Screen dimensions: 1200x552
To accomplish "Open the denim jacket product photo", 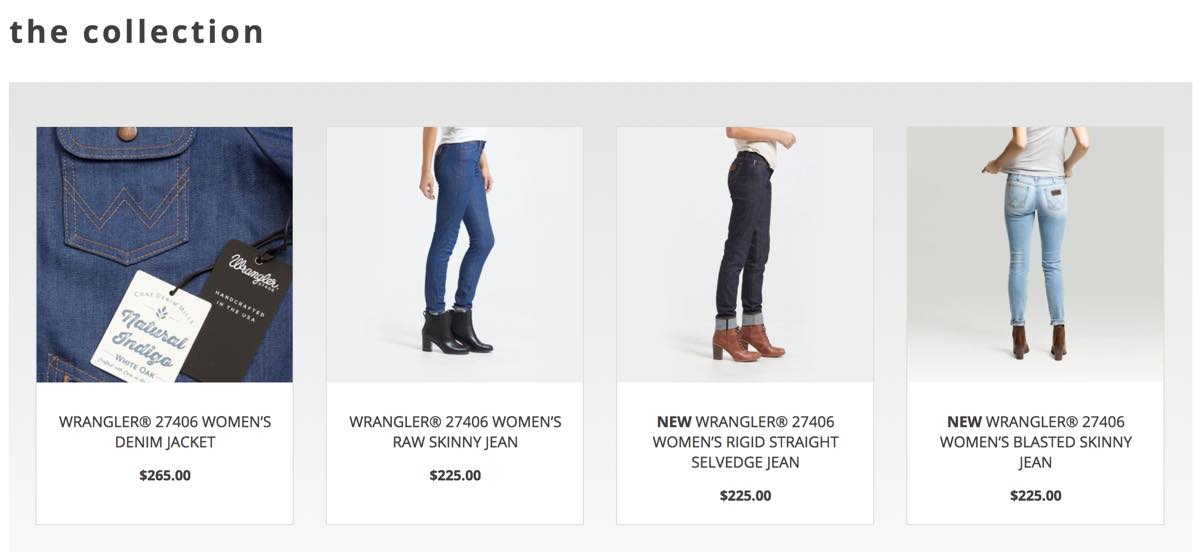I will 165,254.
